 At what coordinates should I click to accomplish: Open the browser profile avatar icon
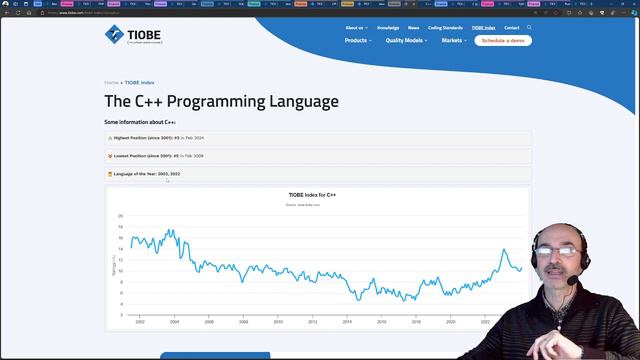pos(5,4)
